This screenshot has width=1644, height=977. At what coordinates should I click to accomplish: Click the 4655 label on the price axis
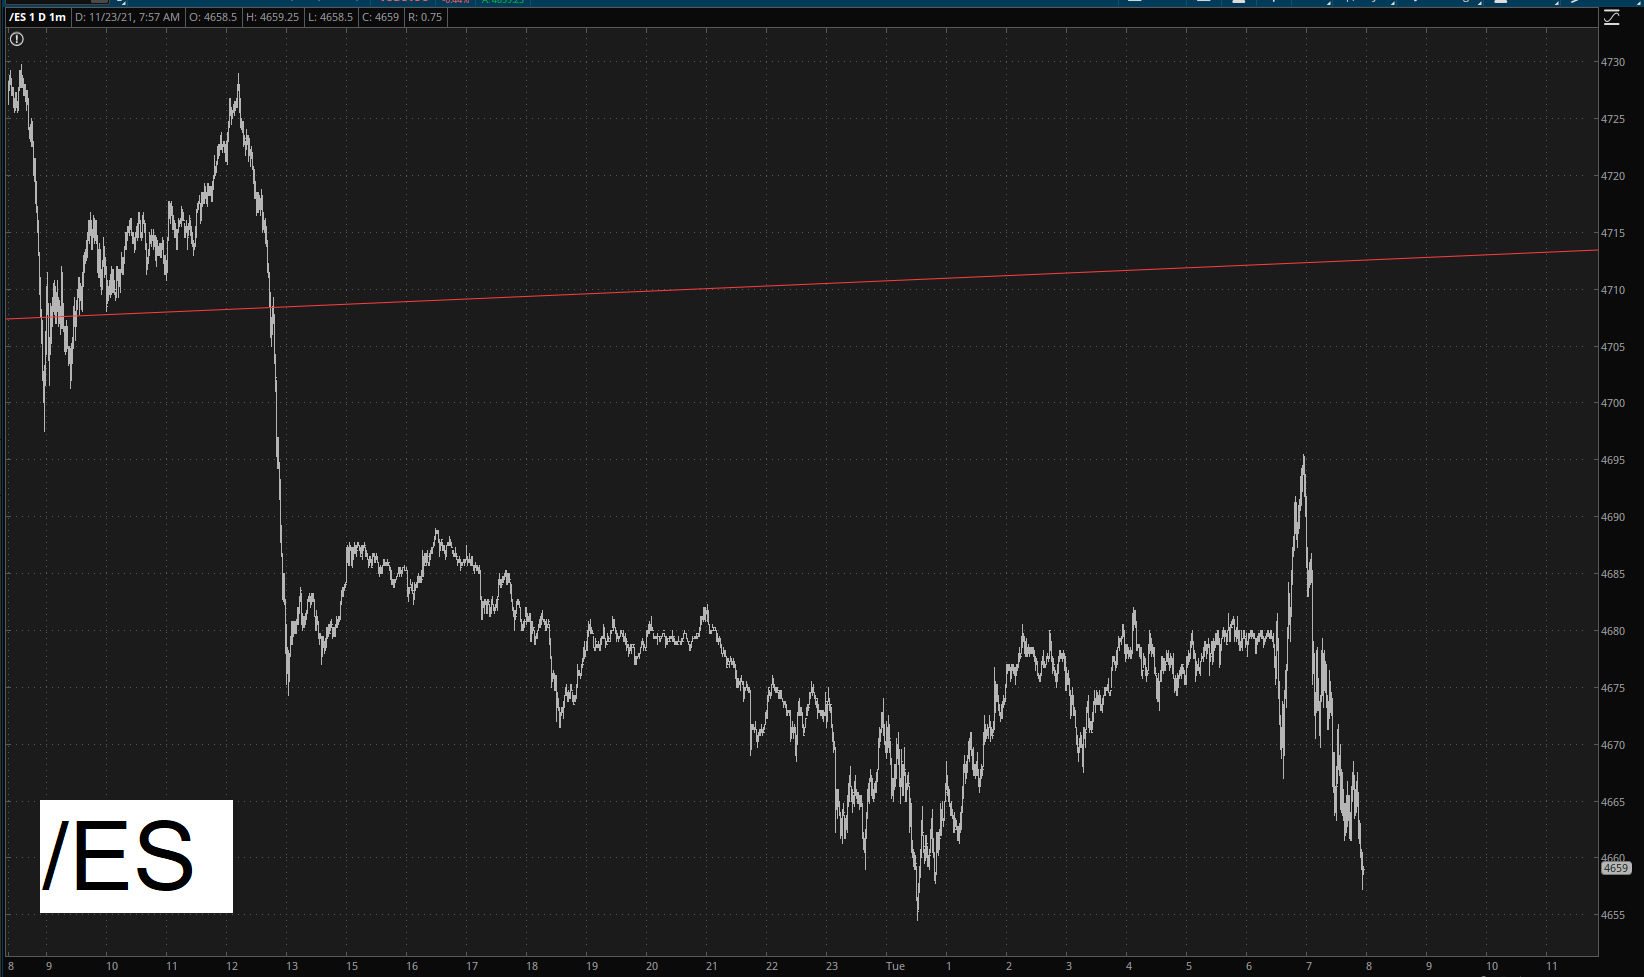tap(1613, 915)
